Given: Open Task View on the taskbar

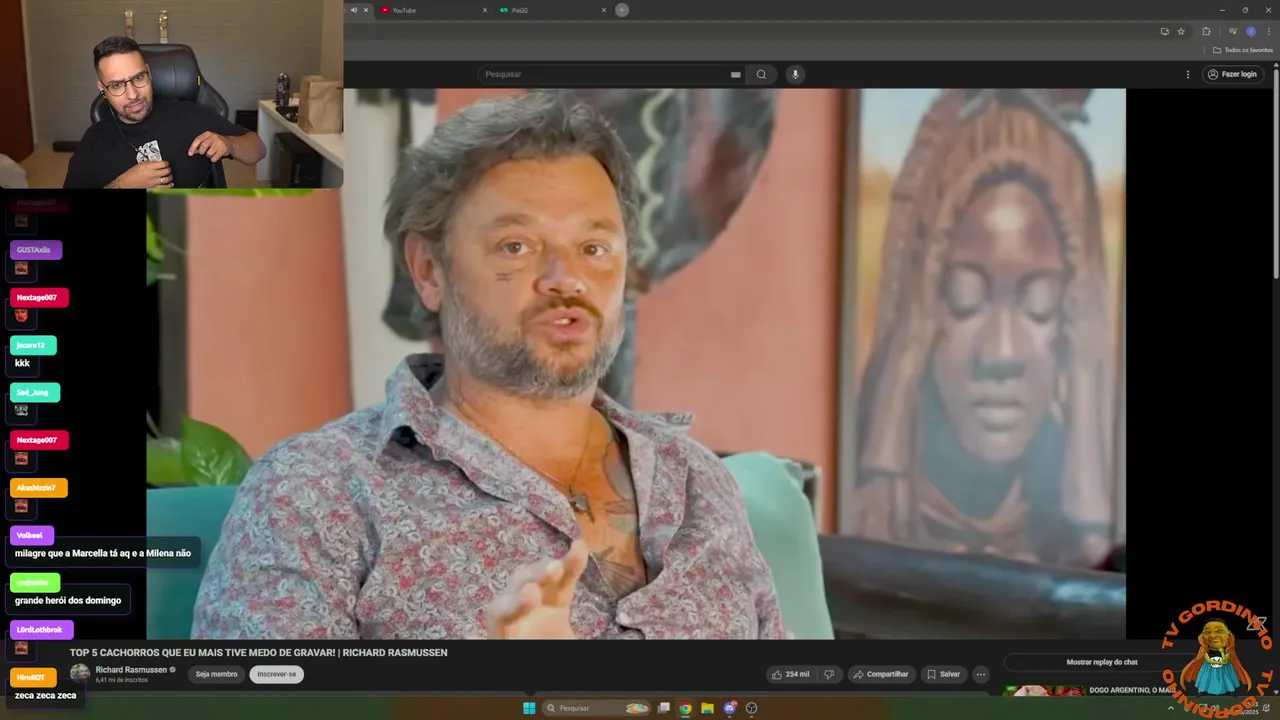Looking at the screenshot, I should (663, 708).
